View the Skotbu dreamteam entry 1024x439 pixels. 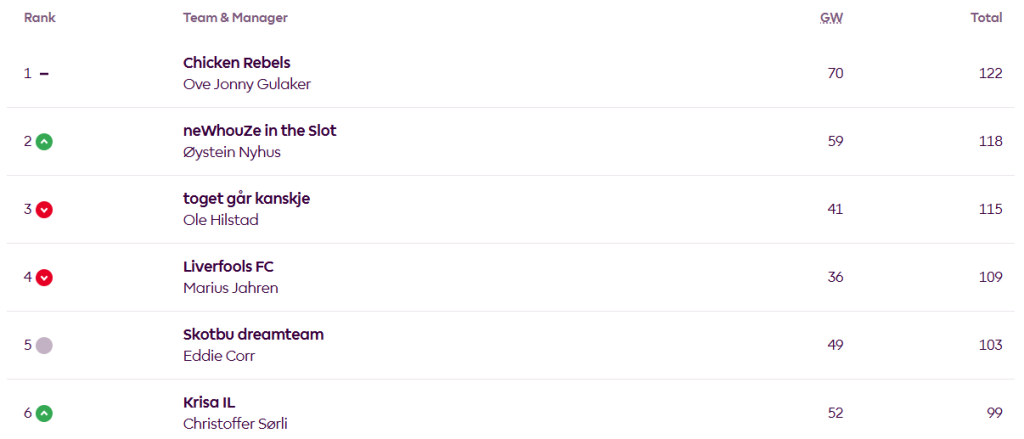click(253, 335)
